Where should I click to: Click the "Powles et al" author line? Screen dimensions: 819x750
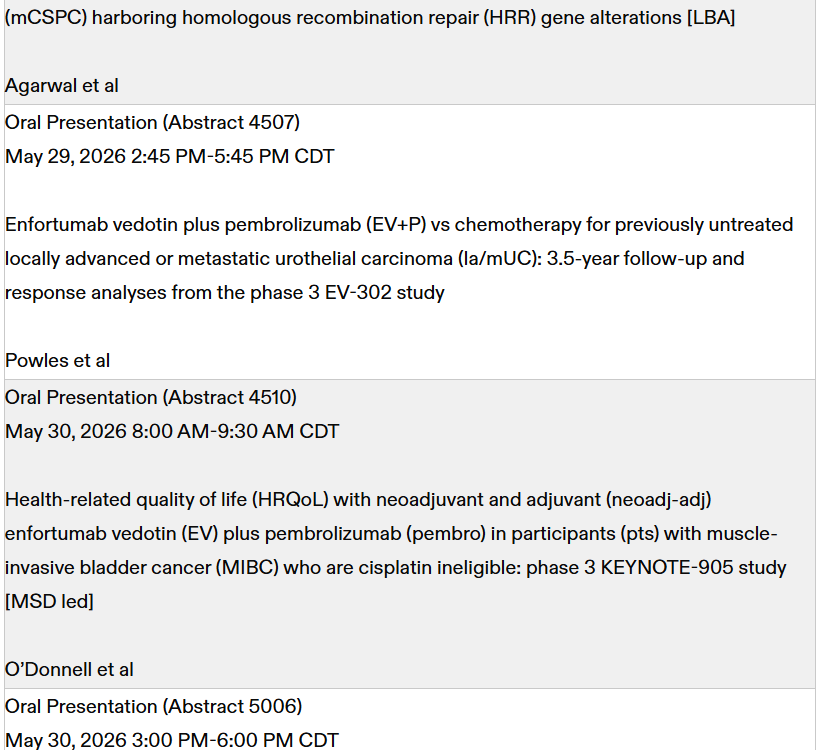(x=58, y=361)
